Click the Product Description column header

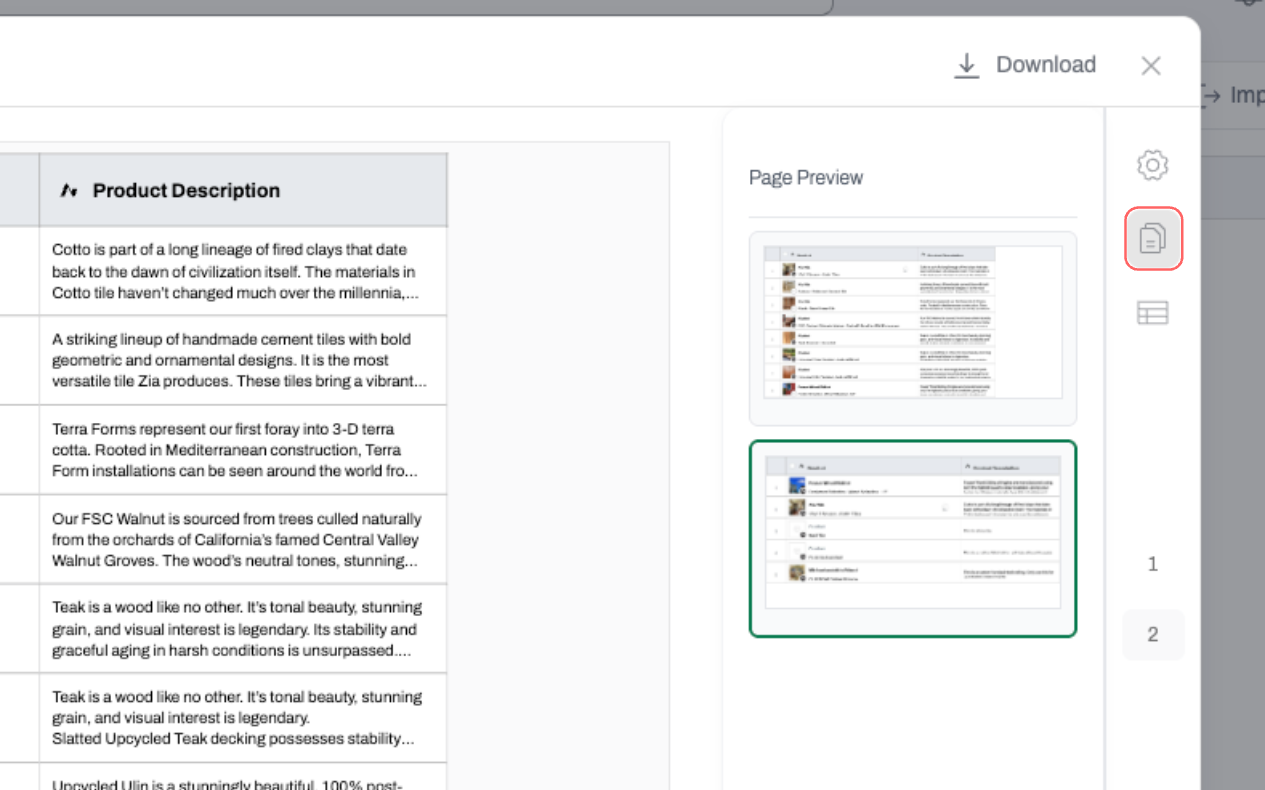pyautogui.click(x=243, y=190)
